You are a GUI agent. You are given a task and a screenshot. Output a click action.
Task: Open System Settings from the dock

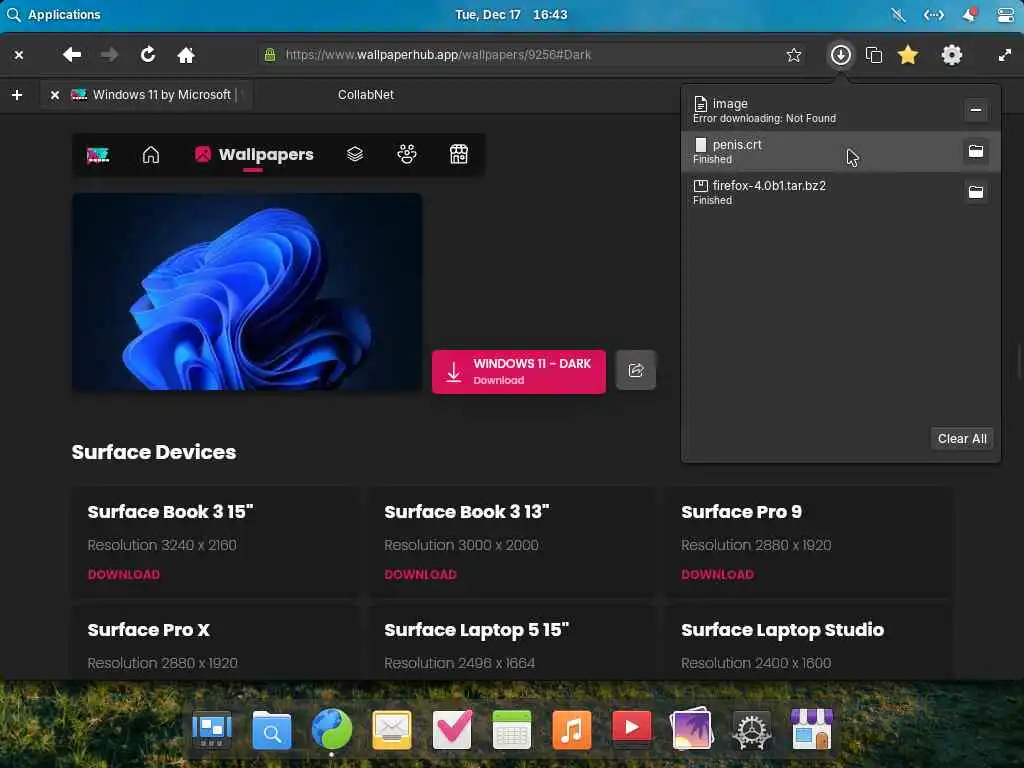tap(752, 730)
